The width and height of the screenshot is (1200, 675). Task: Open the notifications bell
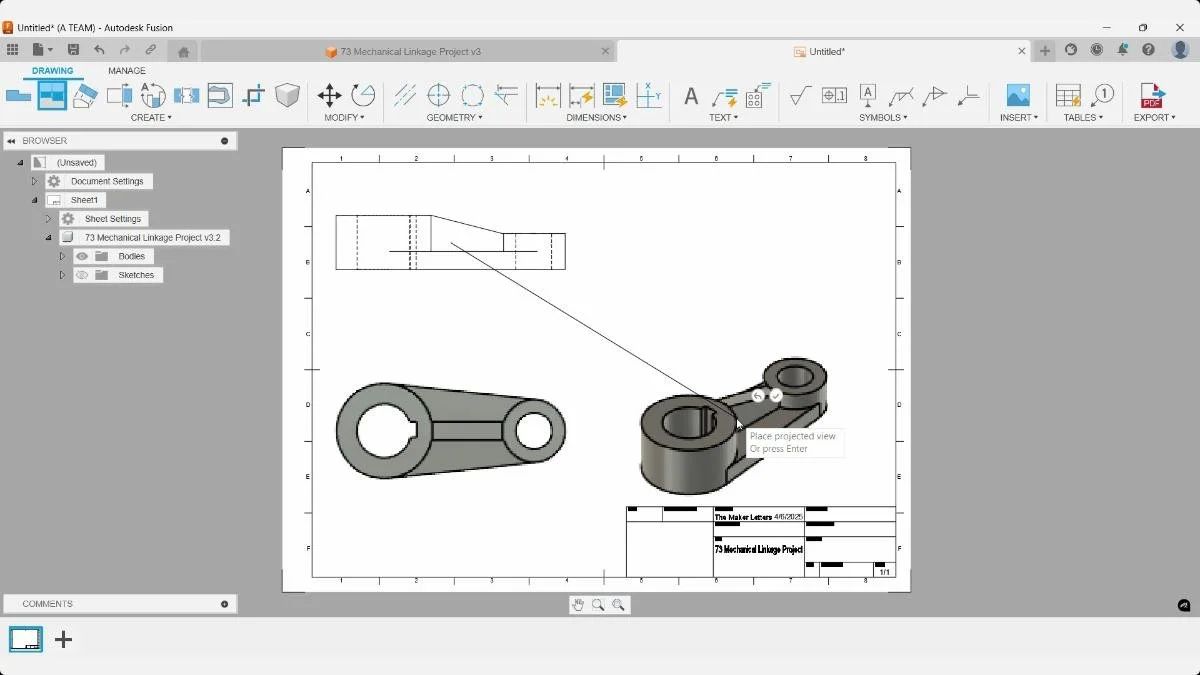click(1122, 50)
